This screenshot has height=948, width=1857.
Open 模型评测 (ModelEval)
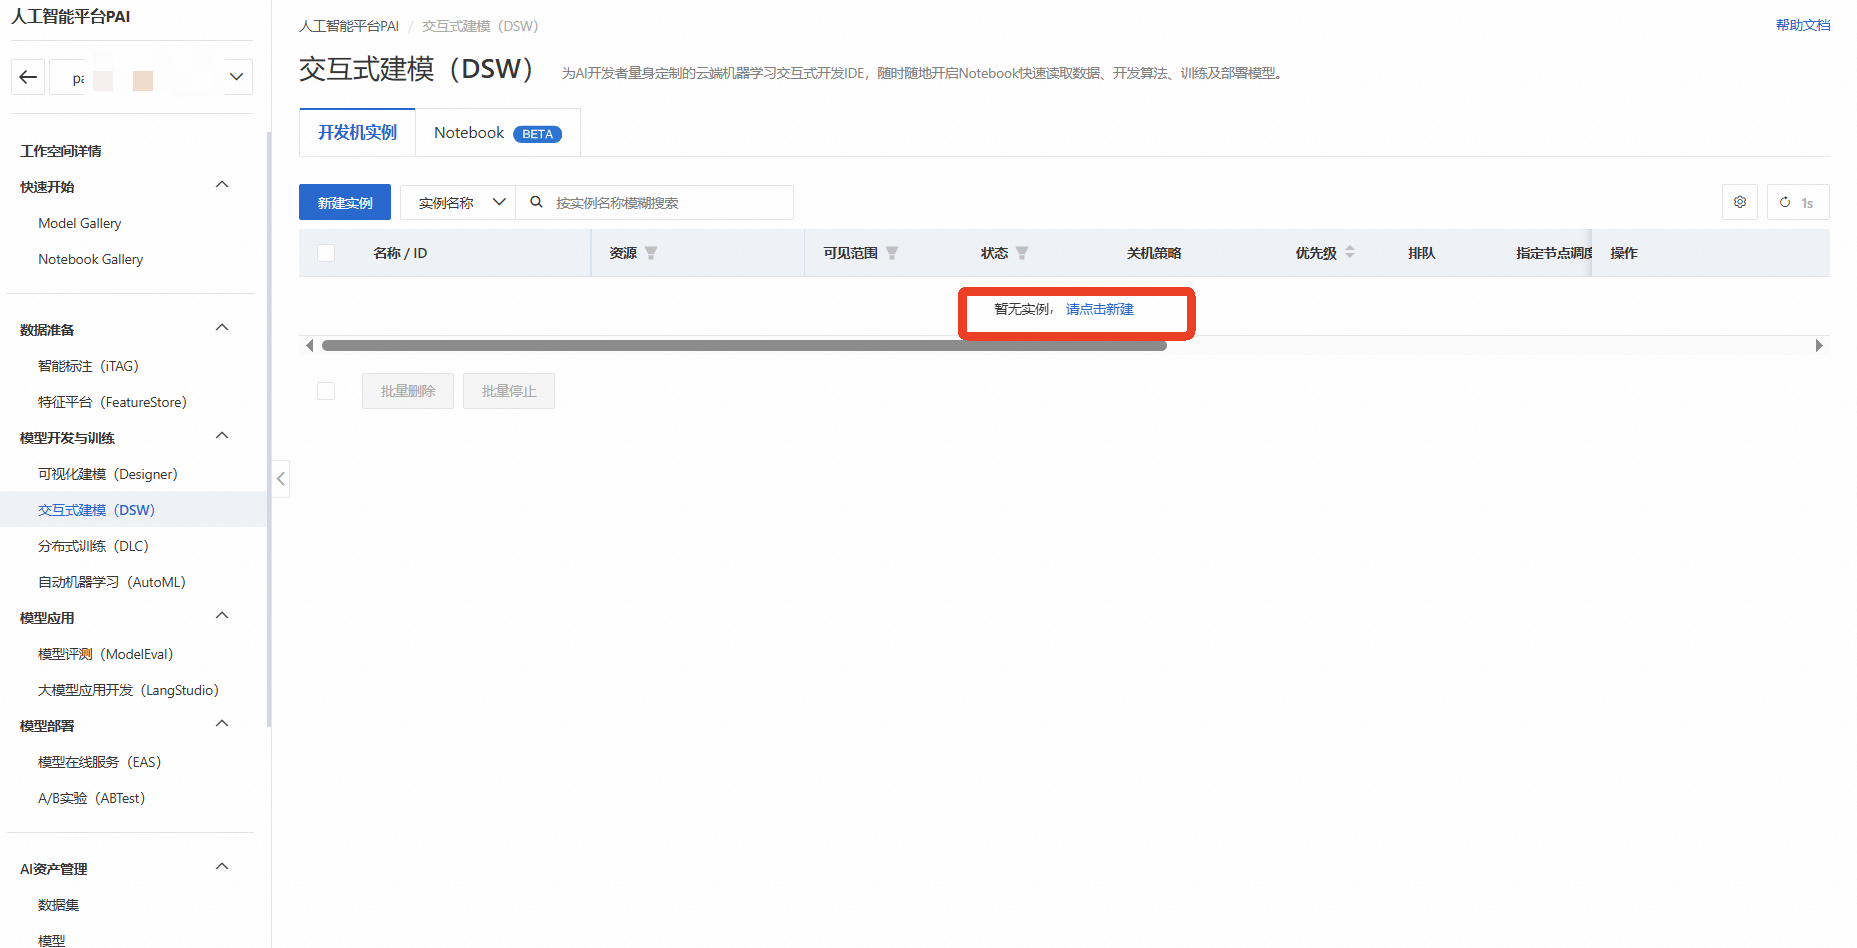[105, 654]
